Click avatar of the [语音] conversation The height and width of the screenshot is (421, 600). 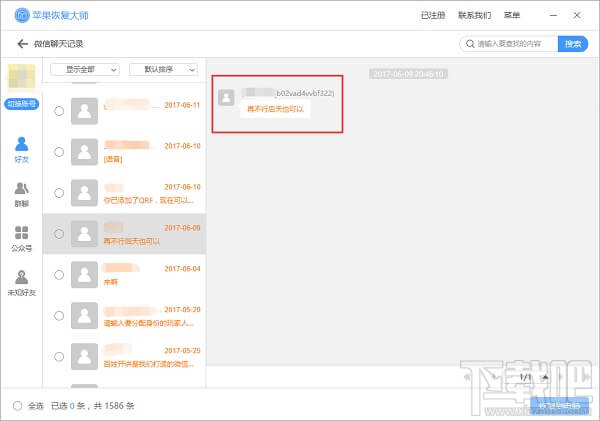(x=84, y=152)
